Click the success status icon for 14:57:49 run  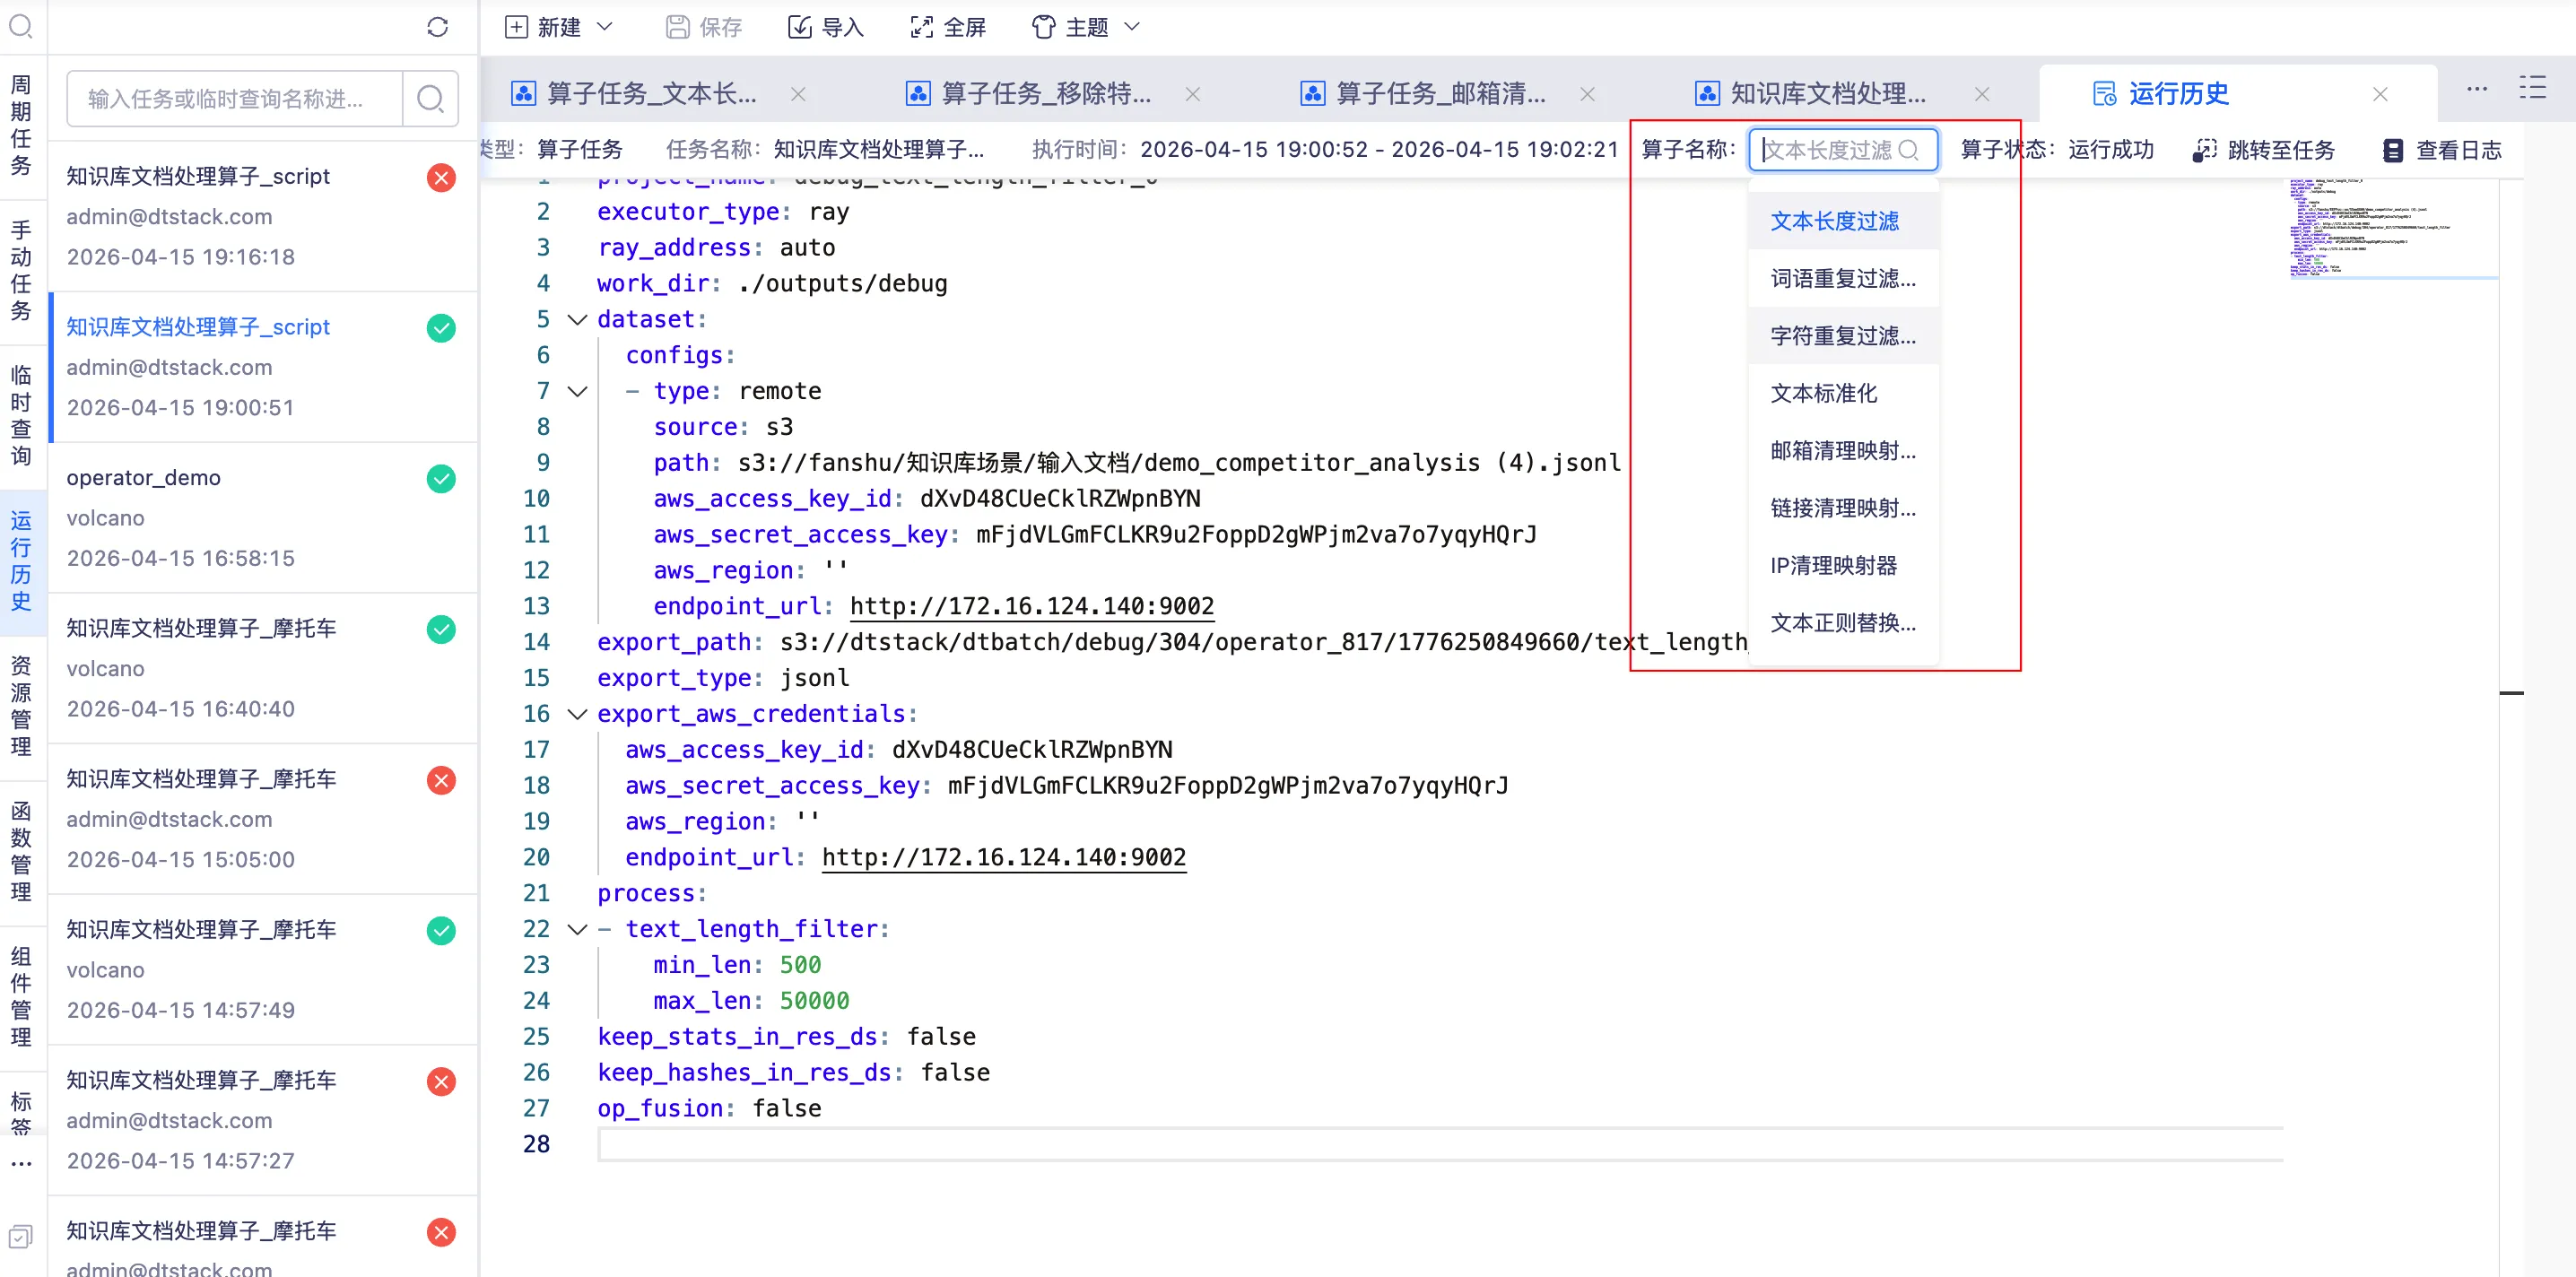click(441, 931)
